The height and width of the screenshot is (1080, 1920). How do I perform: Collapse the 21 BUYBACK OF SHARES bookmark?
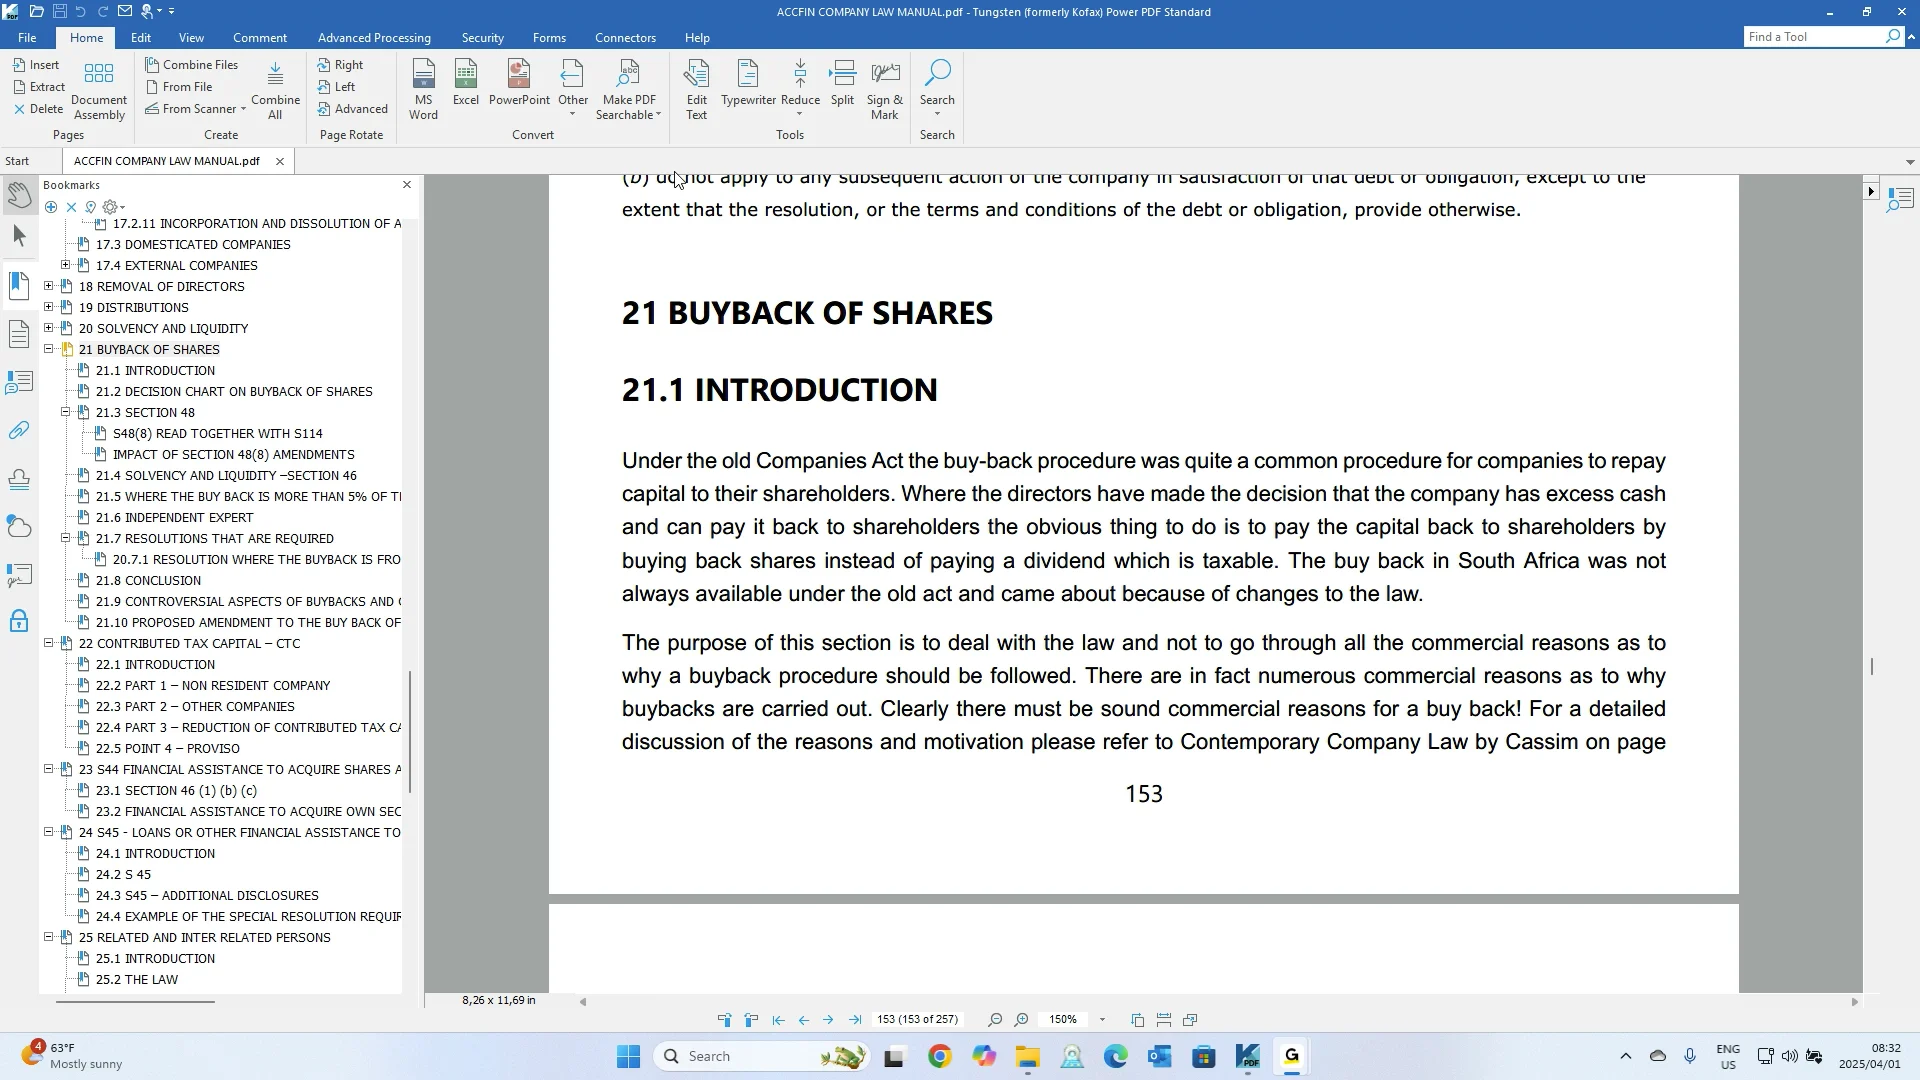pyautogui.click(x=49, y=349)
